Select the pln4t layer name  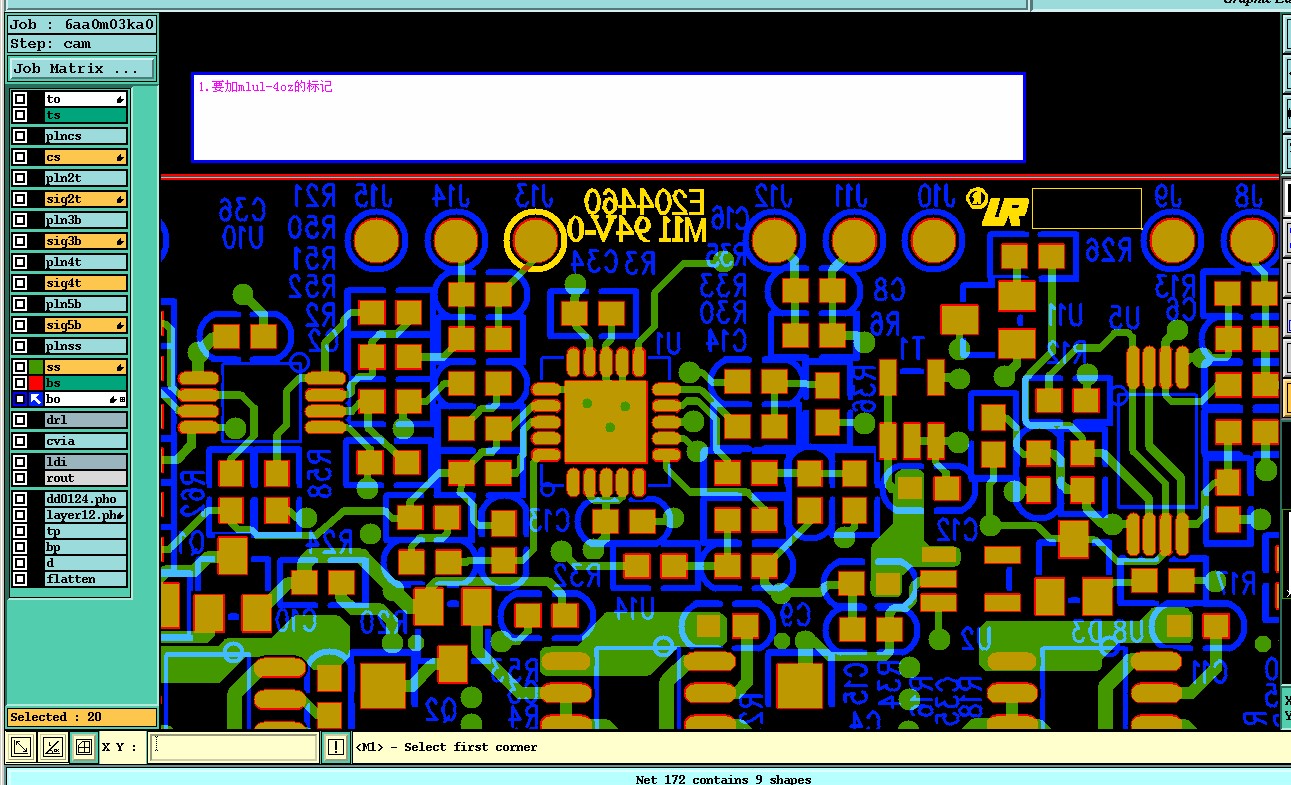(86, 262)
